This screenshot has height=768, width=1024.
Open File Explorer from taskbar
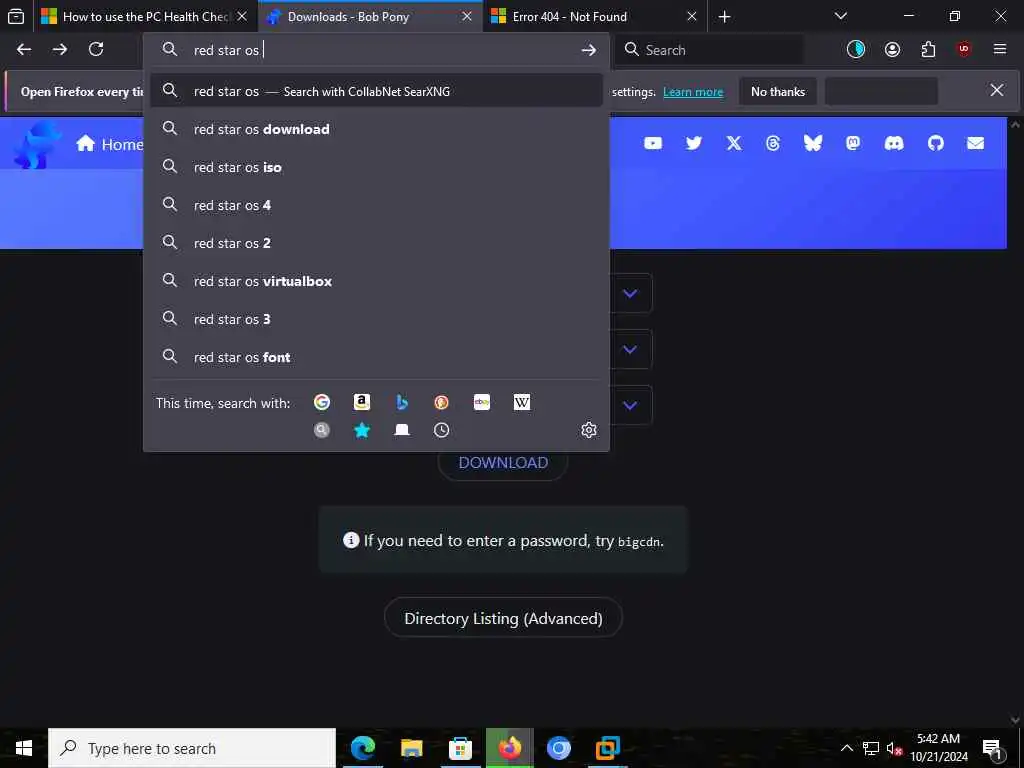[411, 748]
